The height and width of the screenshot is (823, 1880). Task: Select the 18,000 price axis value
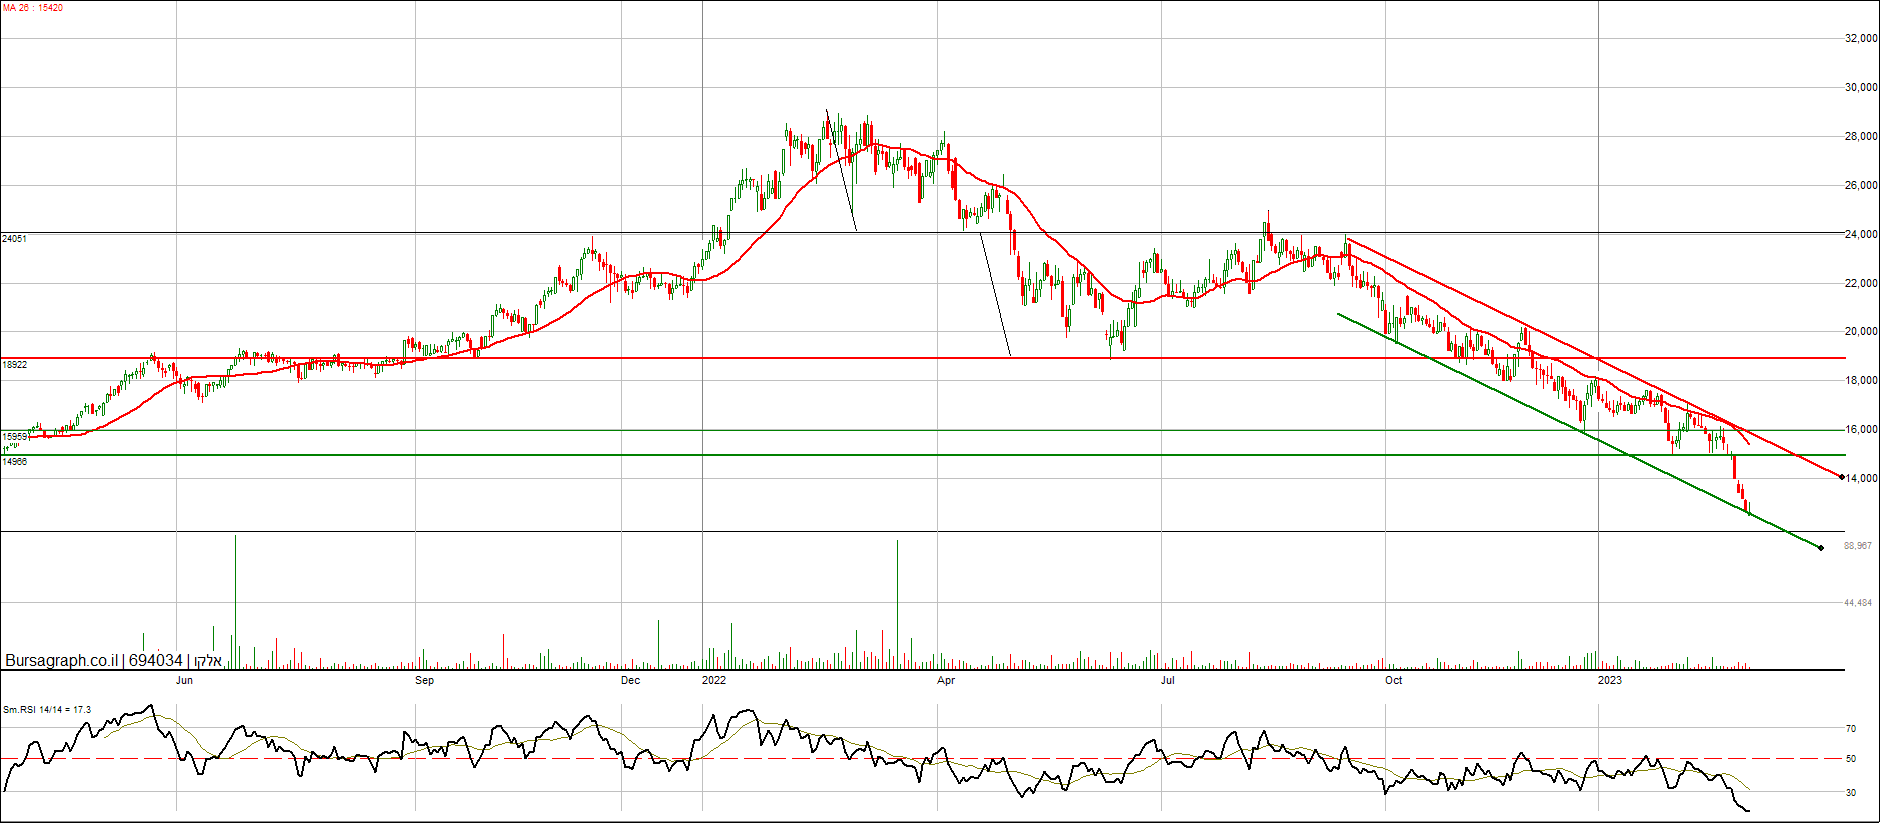coord(1861,380)
